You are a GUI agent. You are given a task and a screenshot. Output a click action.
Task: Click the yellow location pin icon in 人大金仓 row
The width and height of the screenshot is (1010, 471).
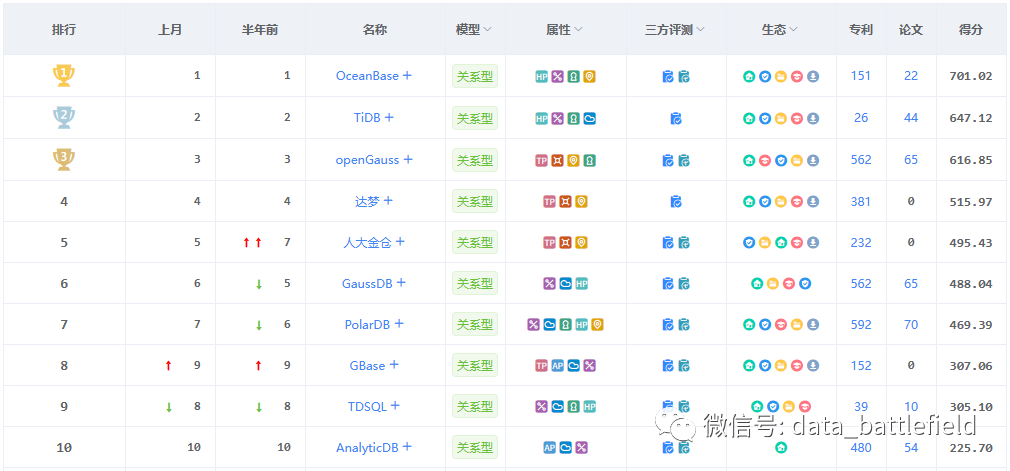click(581, 243)
